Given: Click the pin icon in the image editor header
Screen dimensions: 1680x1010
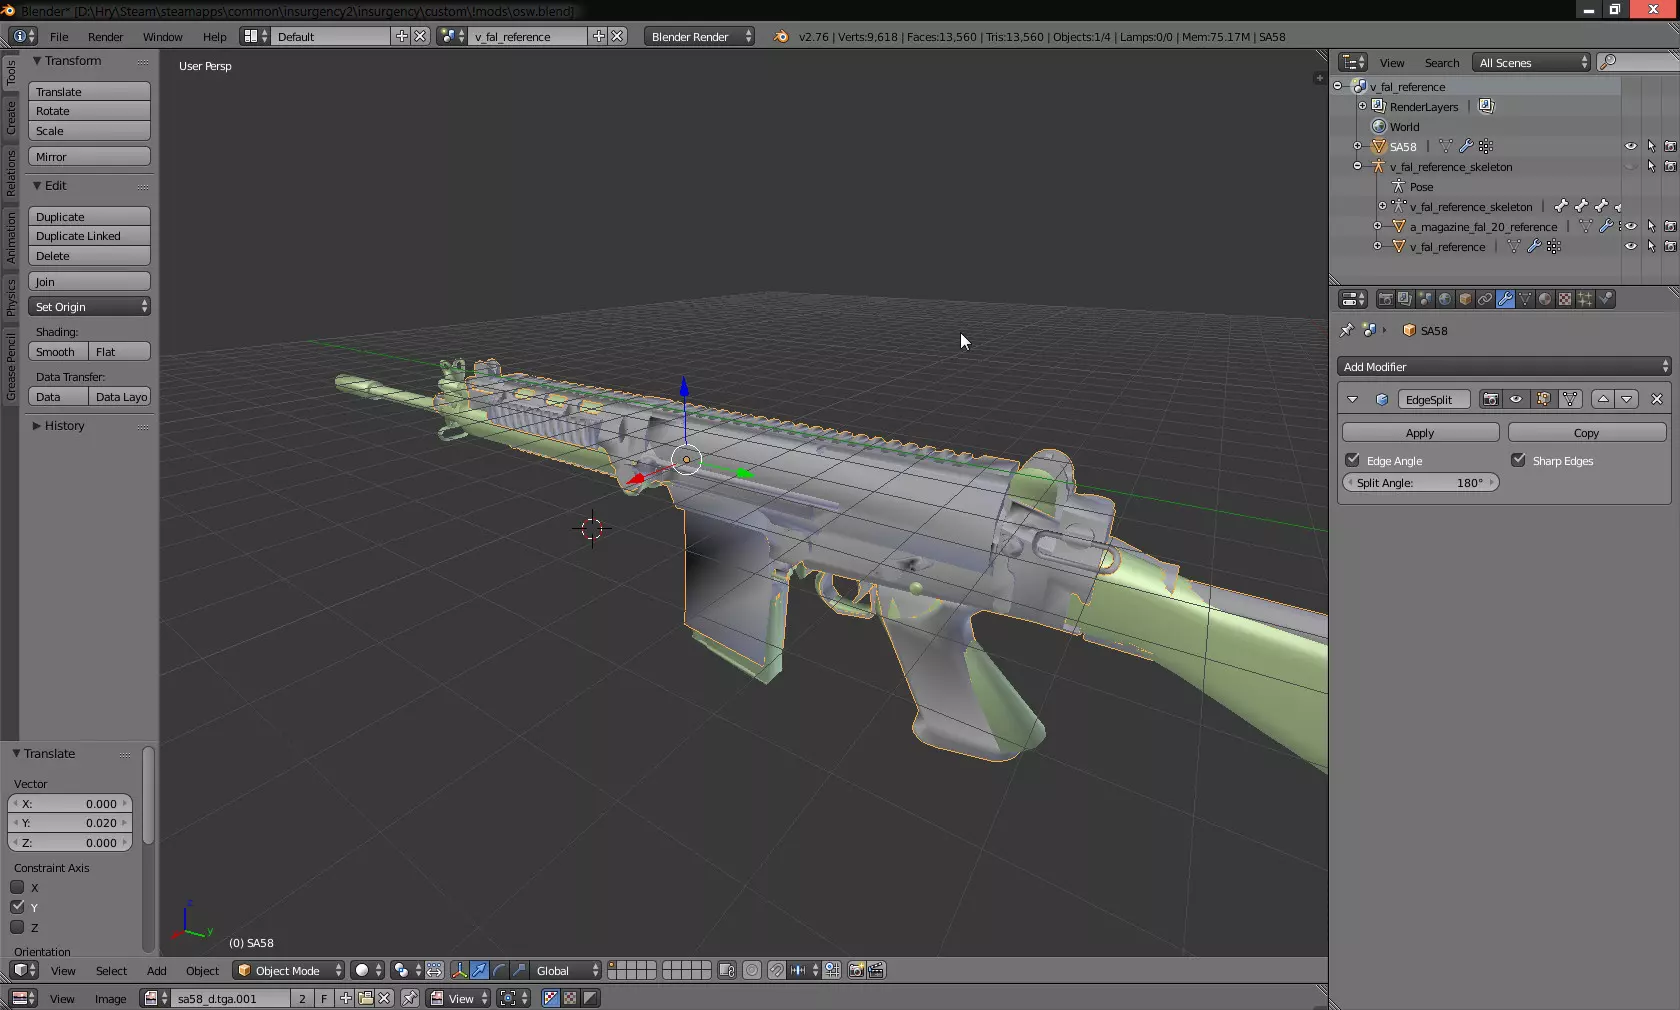Looking at the screenshot, I should coord(410,998).
